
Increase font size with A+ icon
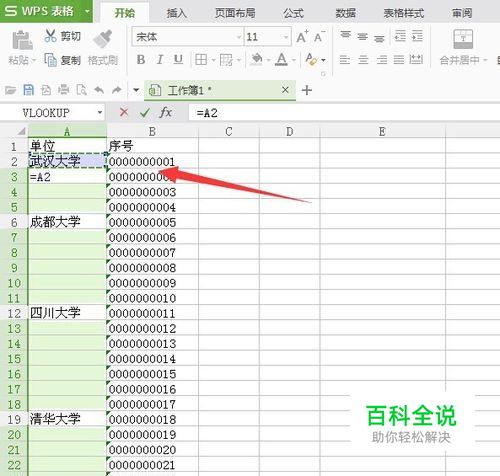tap(302, 37)
